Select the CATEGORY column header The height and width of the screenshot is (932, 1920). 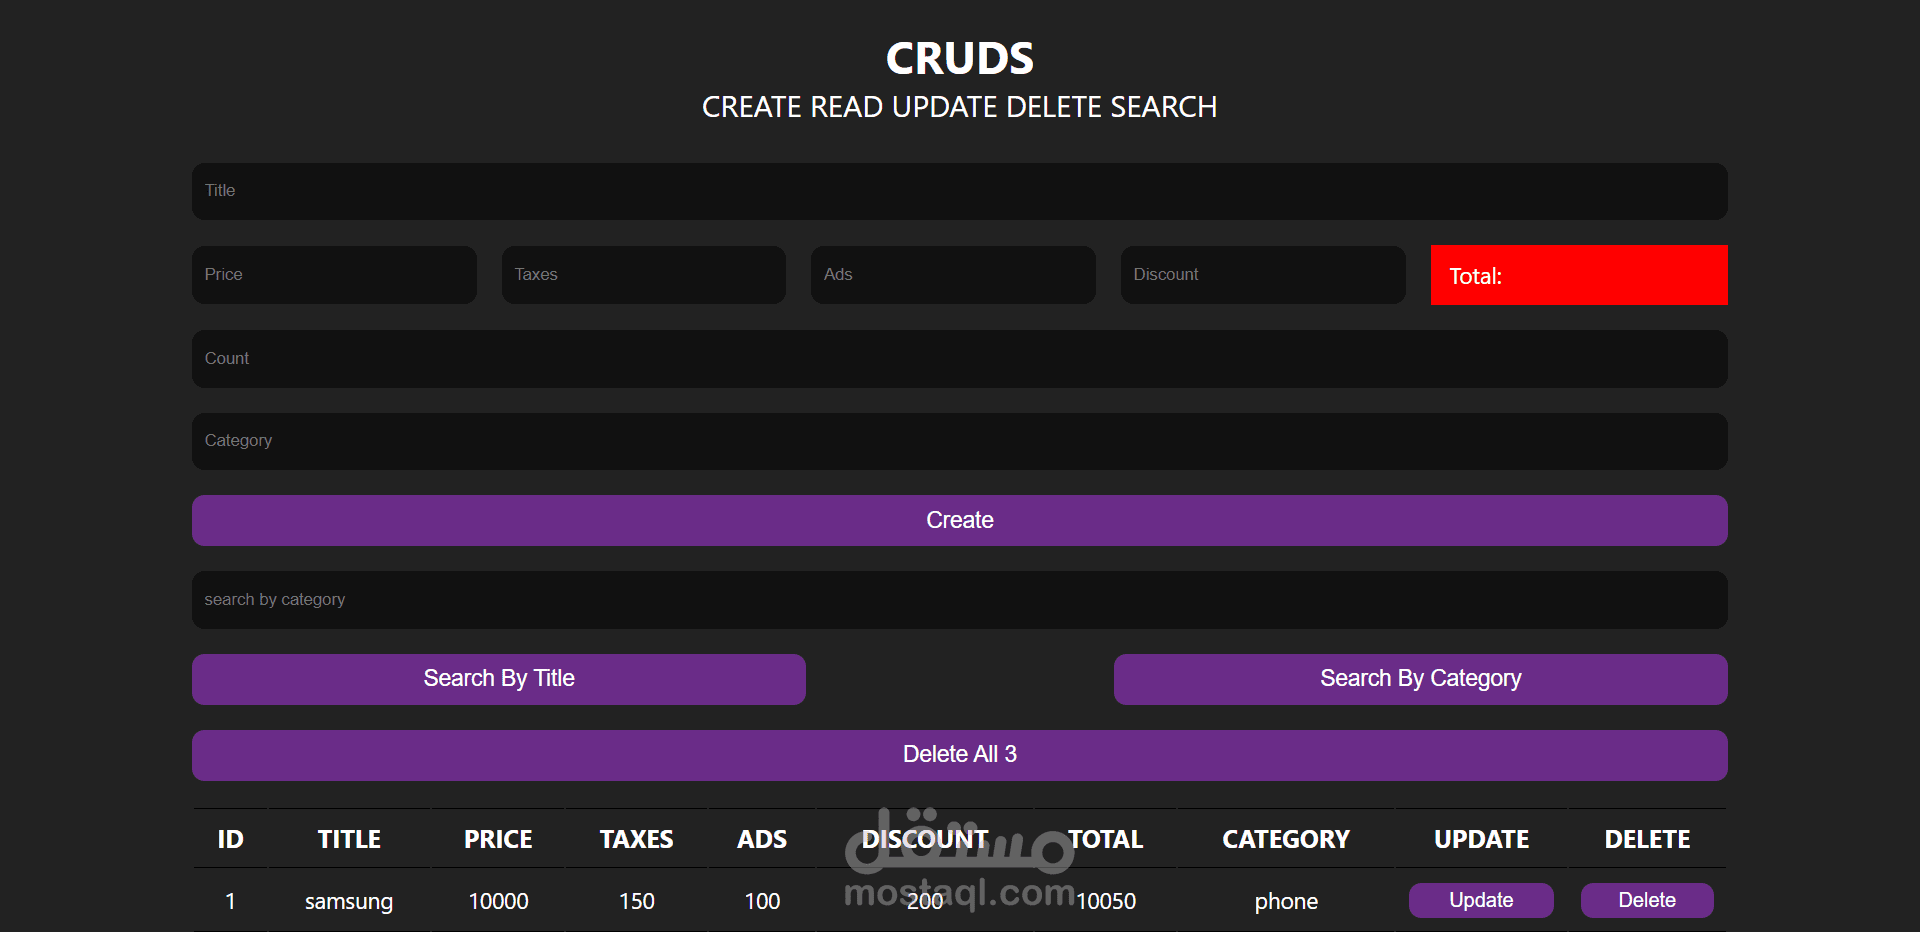click(x=1286, y=839)
